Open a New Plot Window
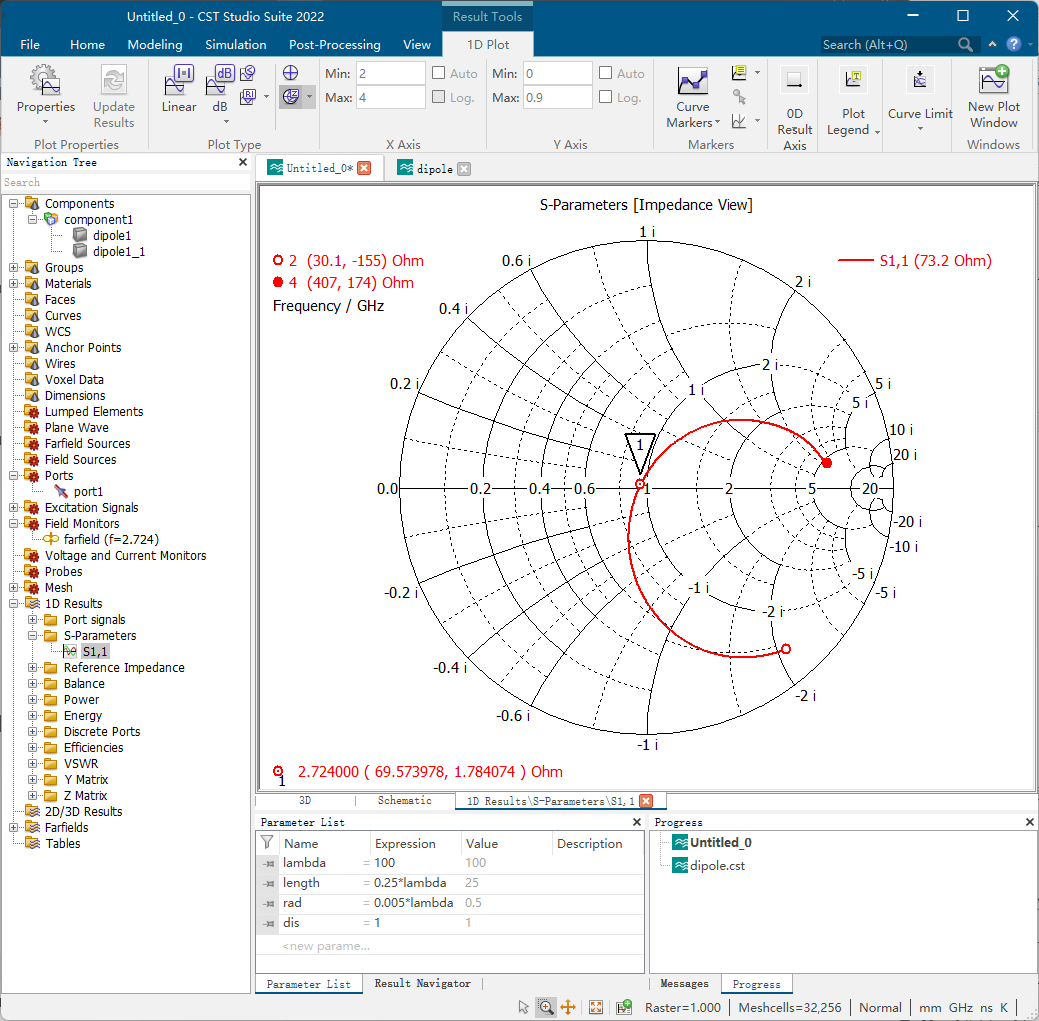This screenshot has height=1021, width=1039. 993,97
